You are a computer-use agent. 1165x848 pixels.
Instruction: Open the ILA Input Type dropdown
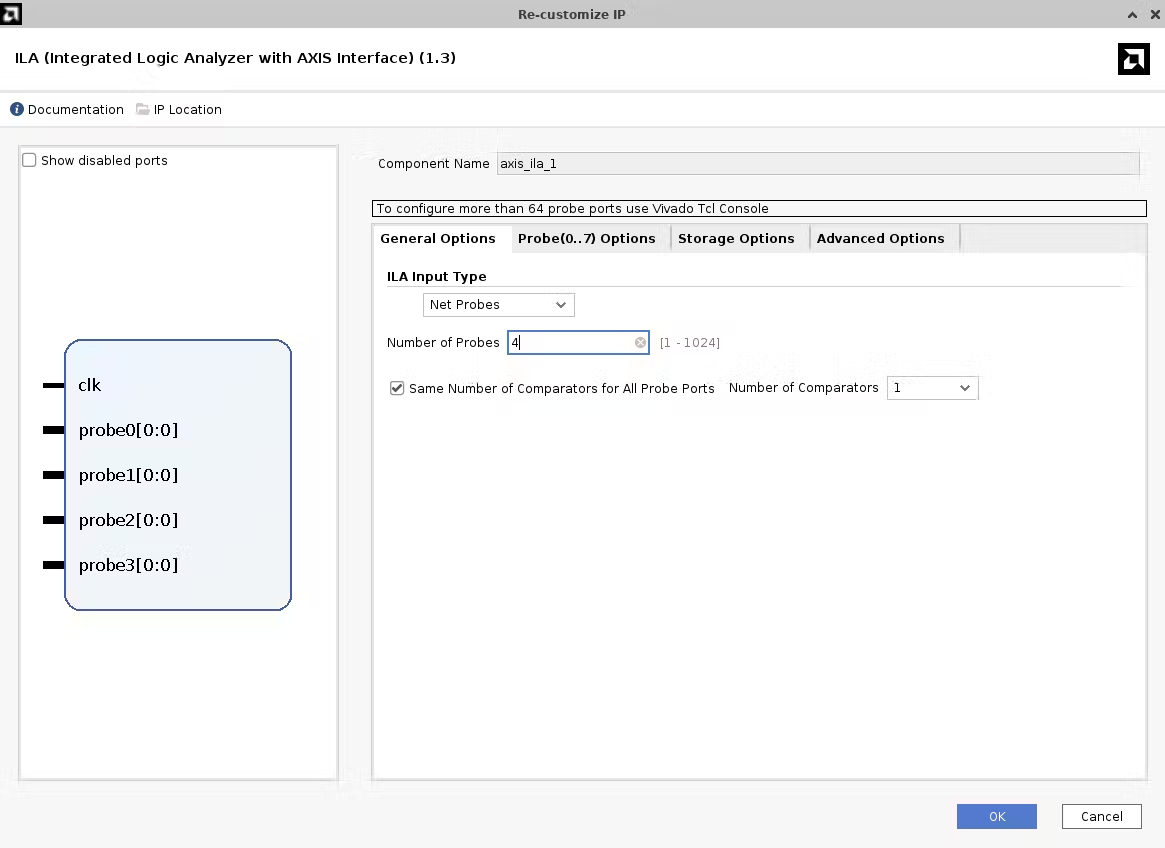point(499,305)
